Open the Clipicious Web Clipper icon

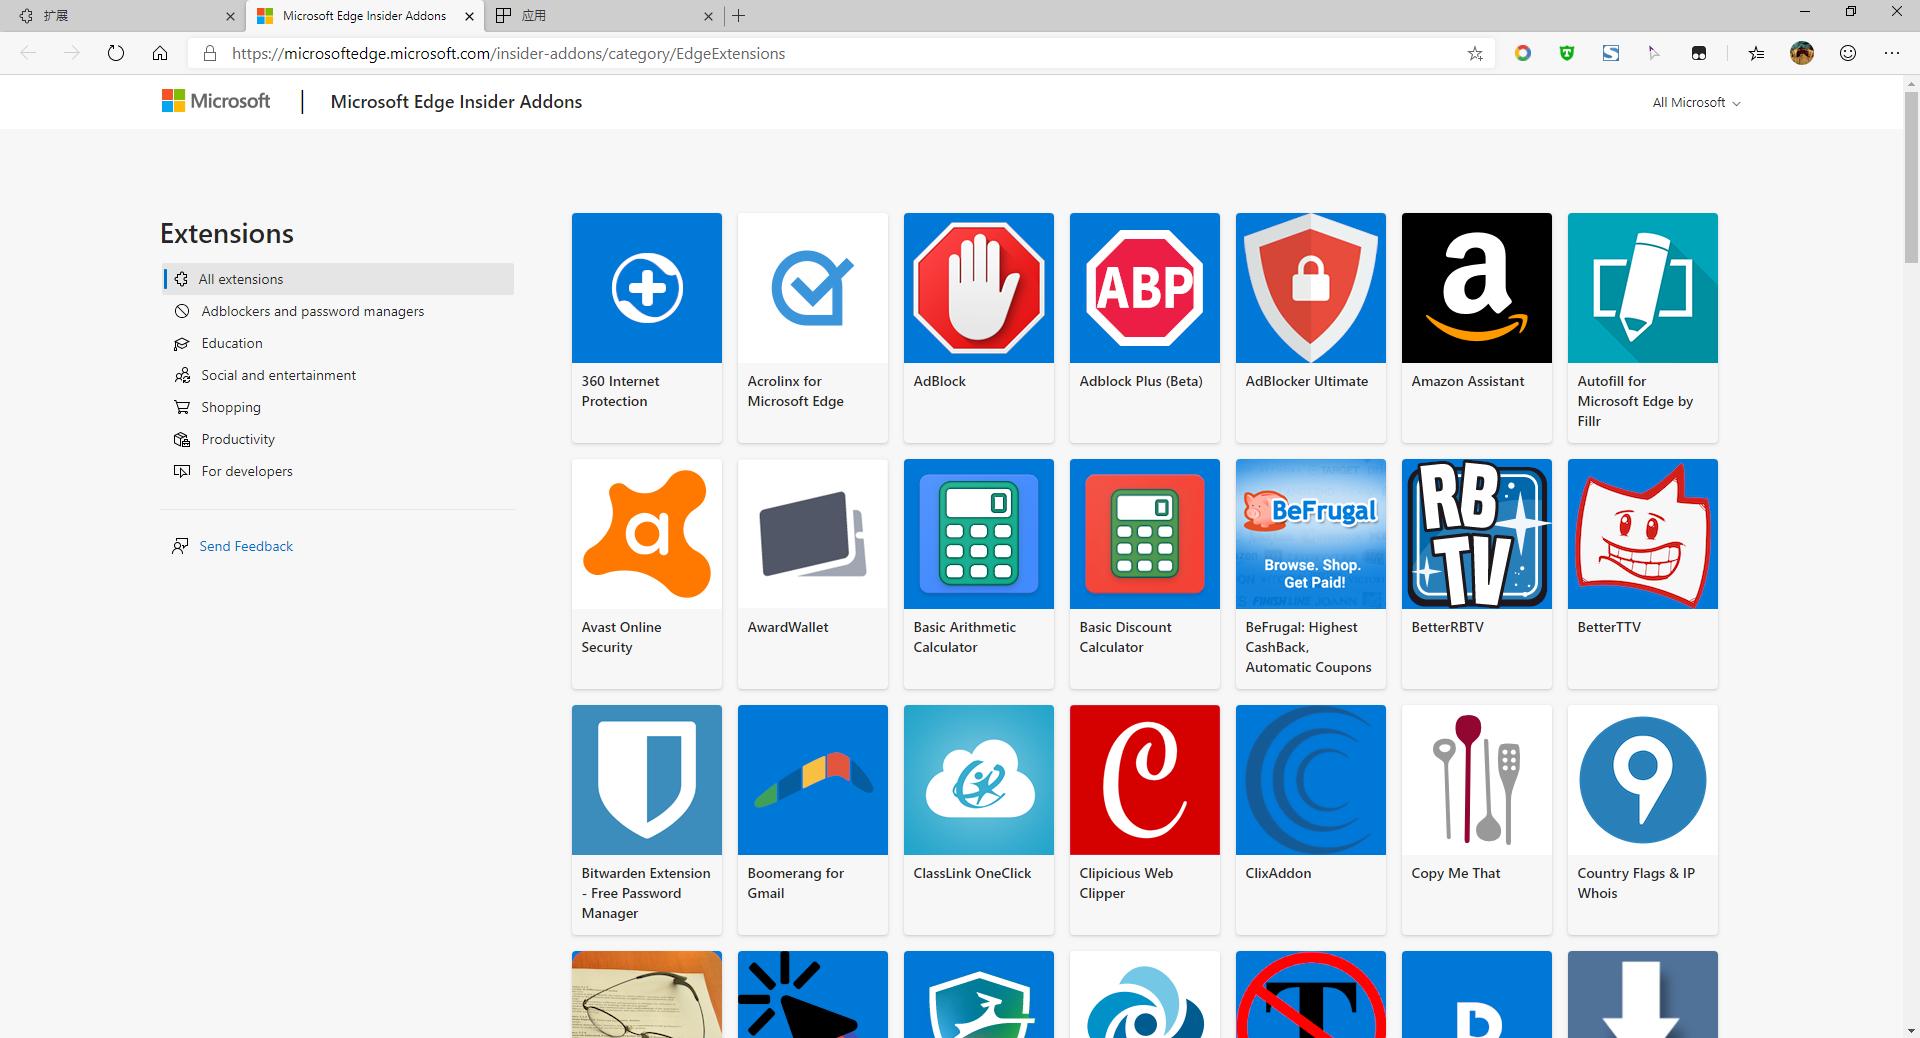click(x=1145, y=780)
